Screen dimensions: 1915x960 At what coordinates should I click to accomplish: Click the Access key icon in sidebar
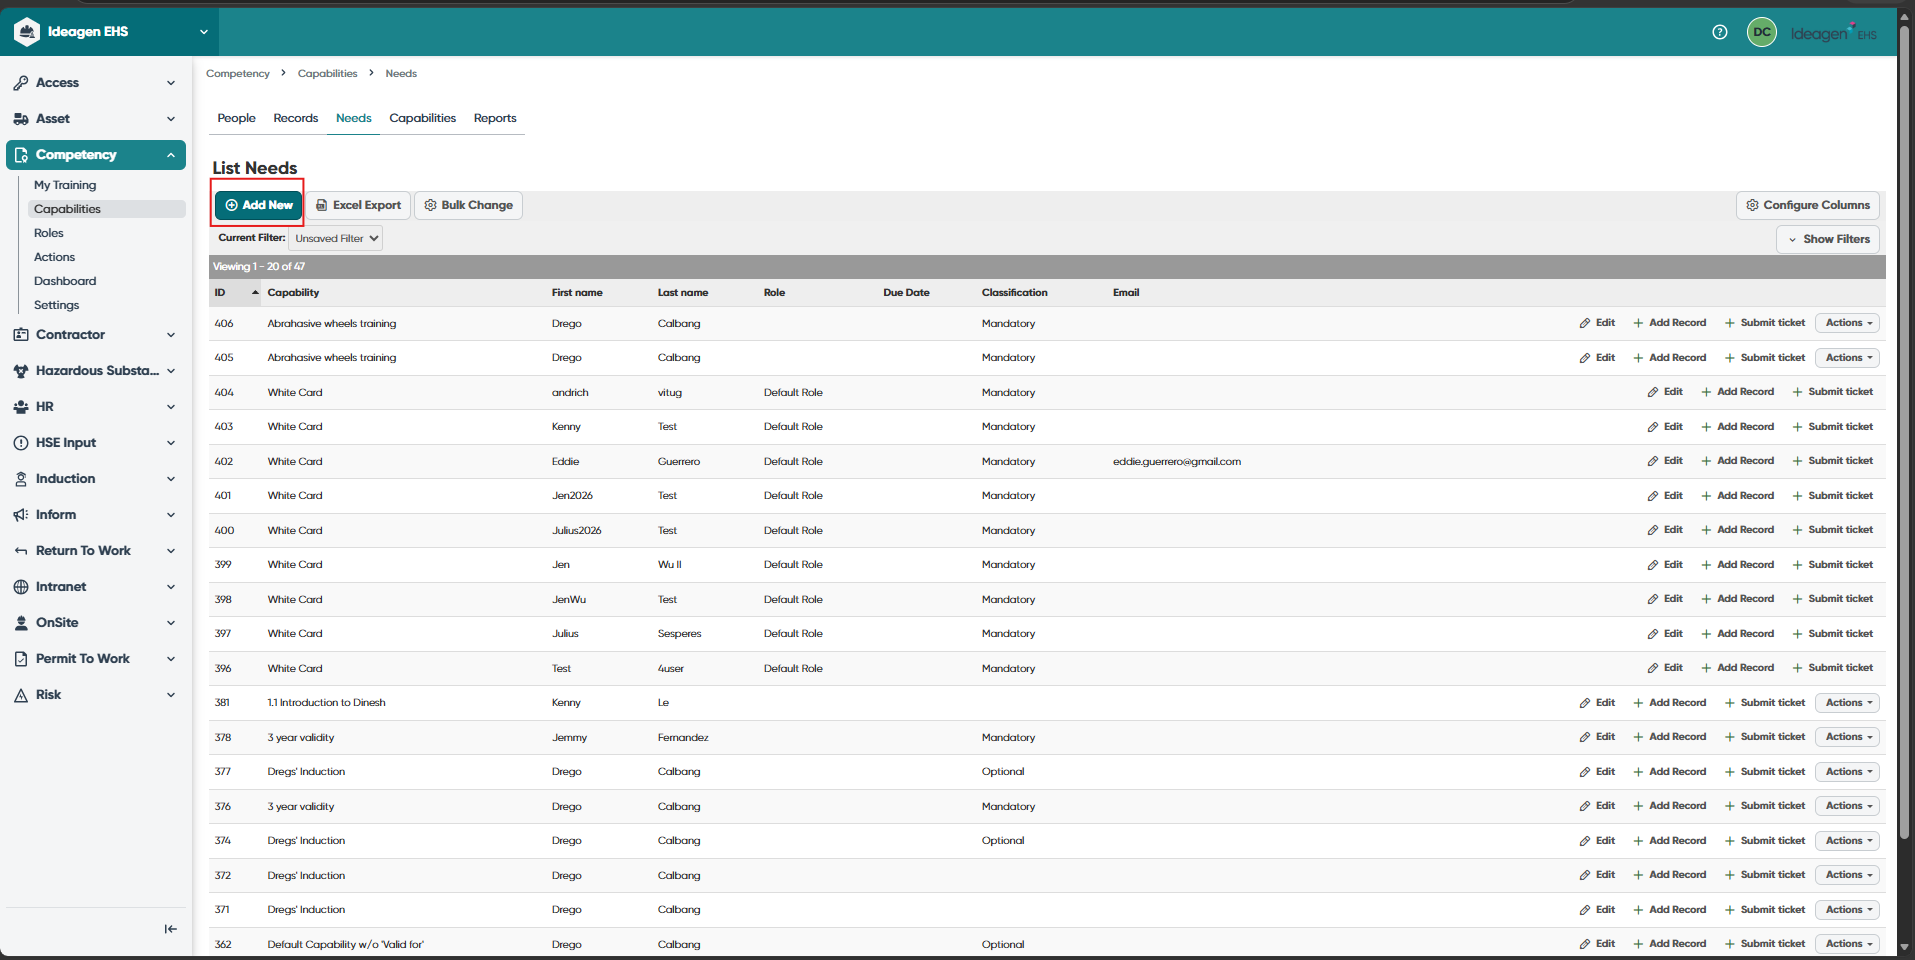[x=21, y=83]
